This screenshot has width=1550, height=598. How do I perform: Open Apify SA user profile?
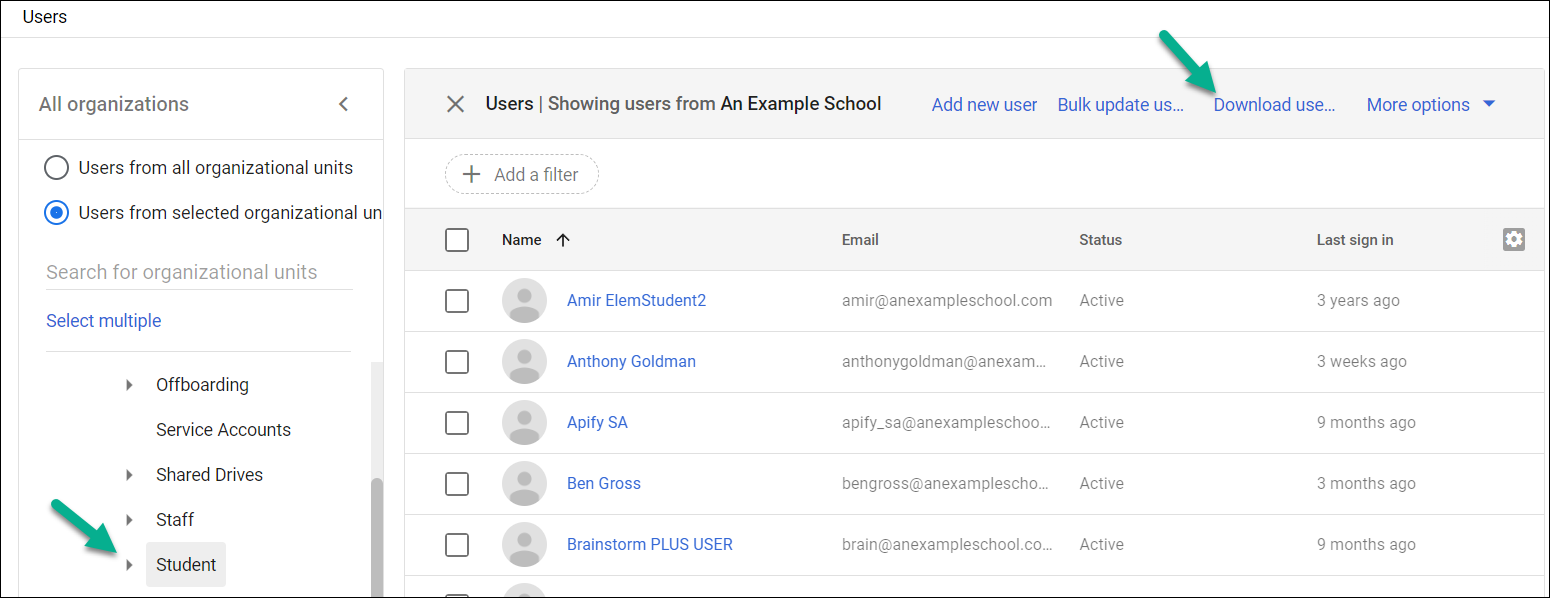point(597,422)
